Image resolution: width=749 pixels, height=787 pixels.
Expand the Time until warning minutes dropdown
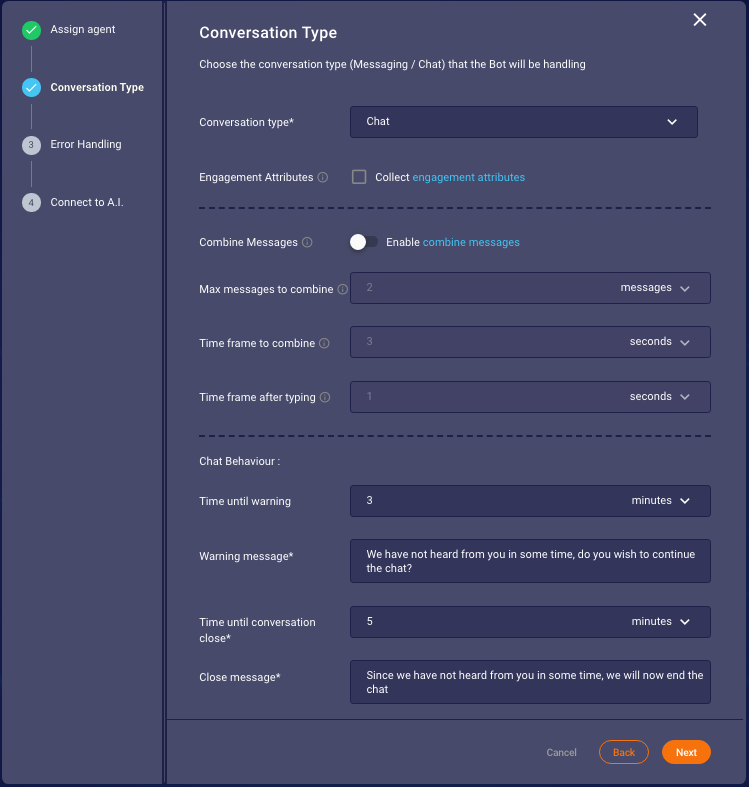(x=660, y=501)
